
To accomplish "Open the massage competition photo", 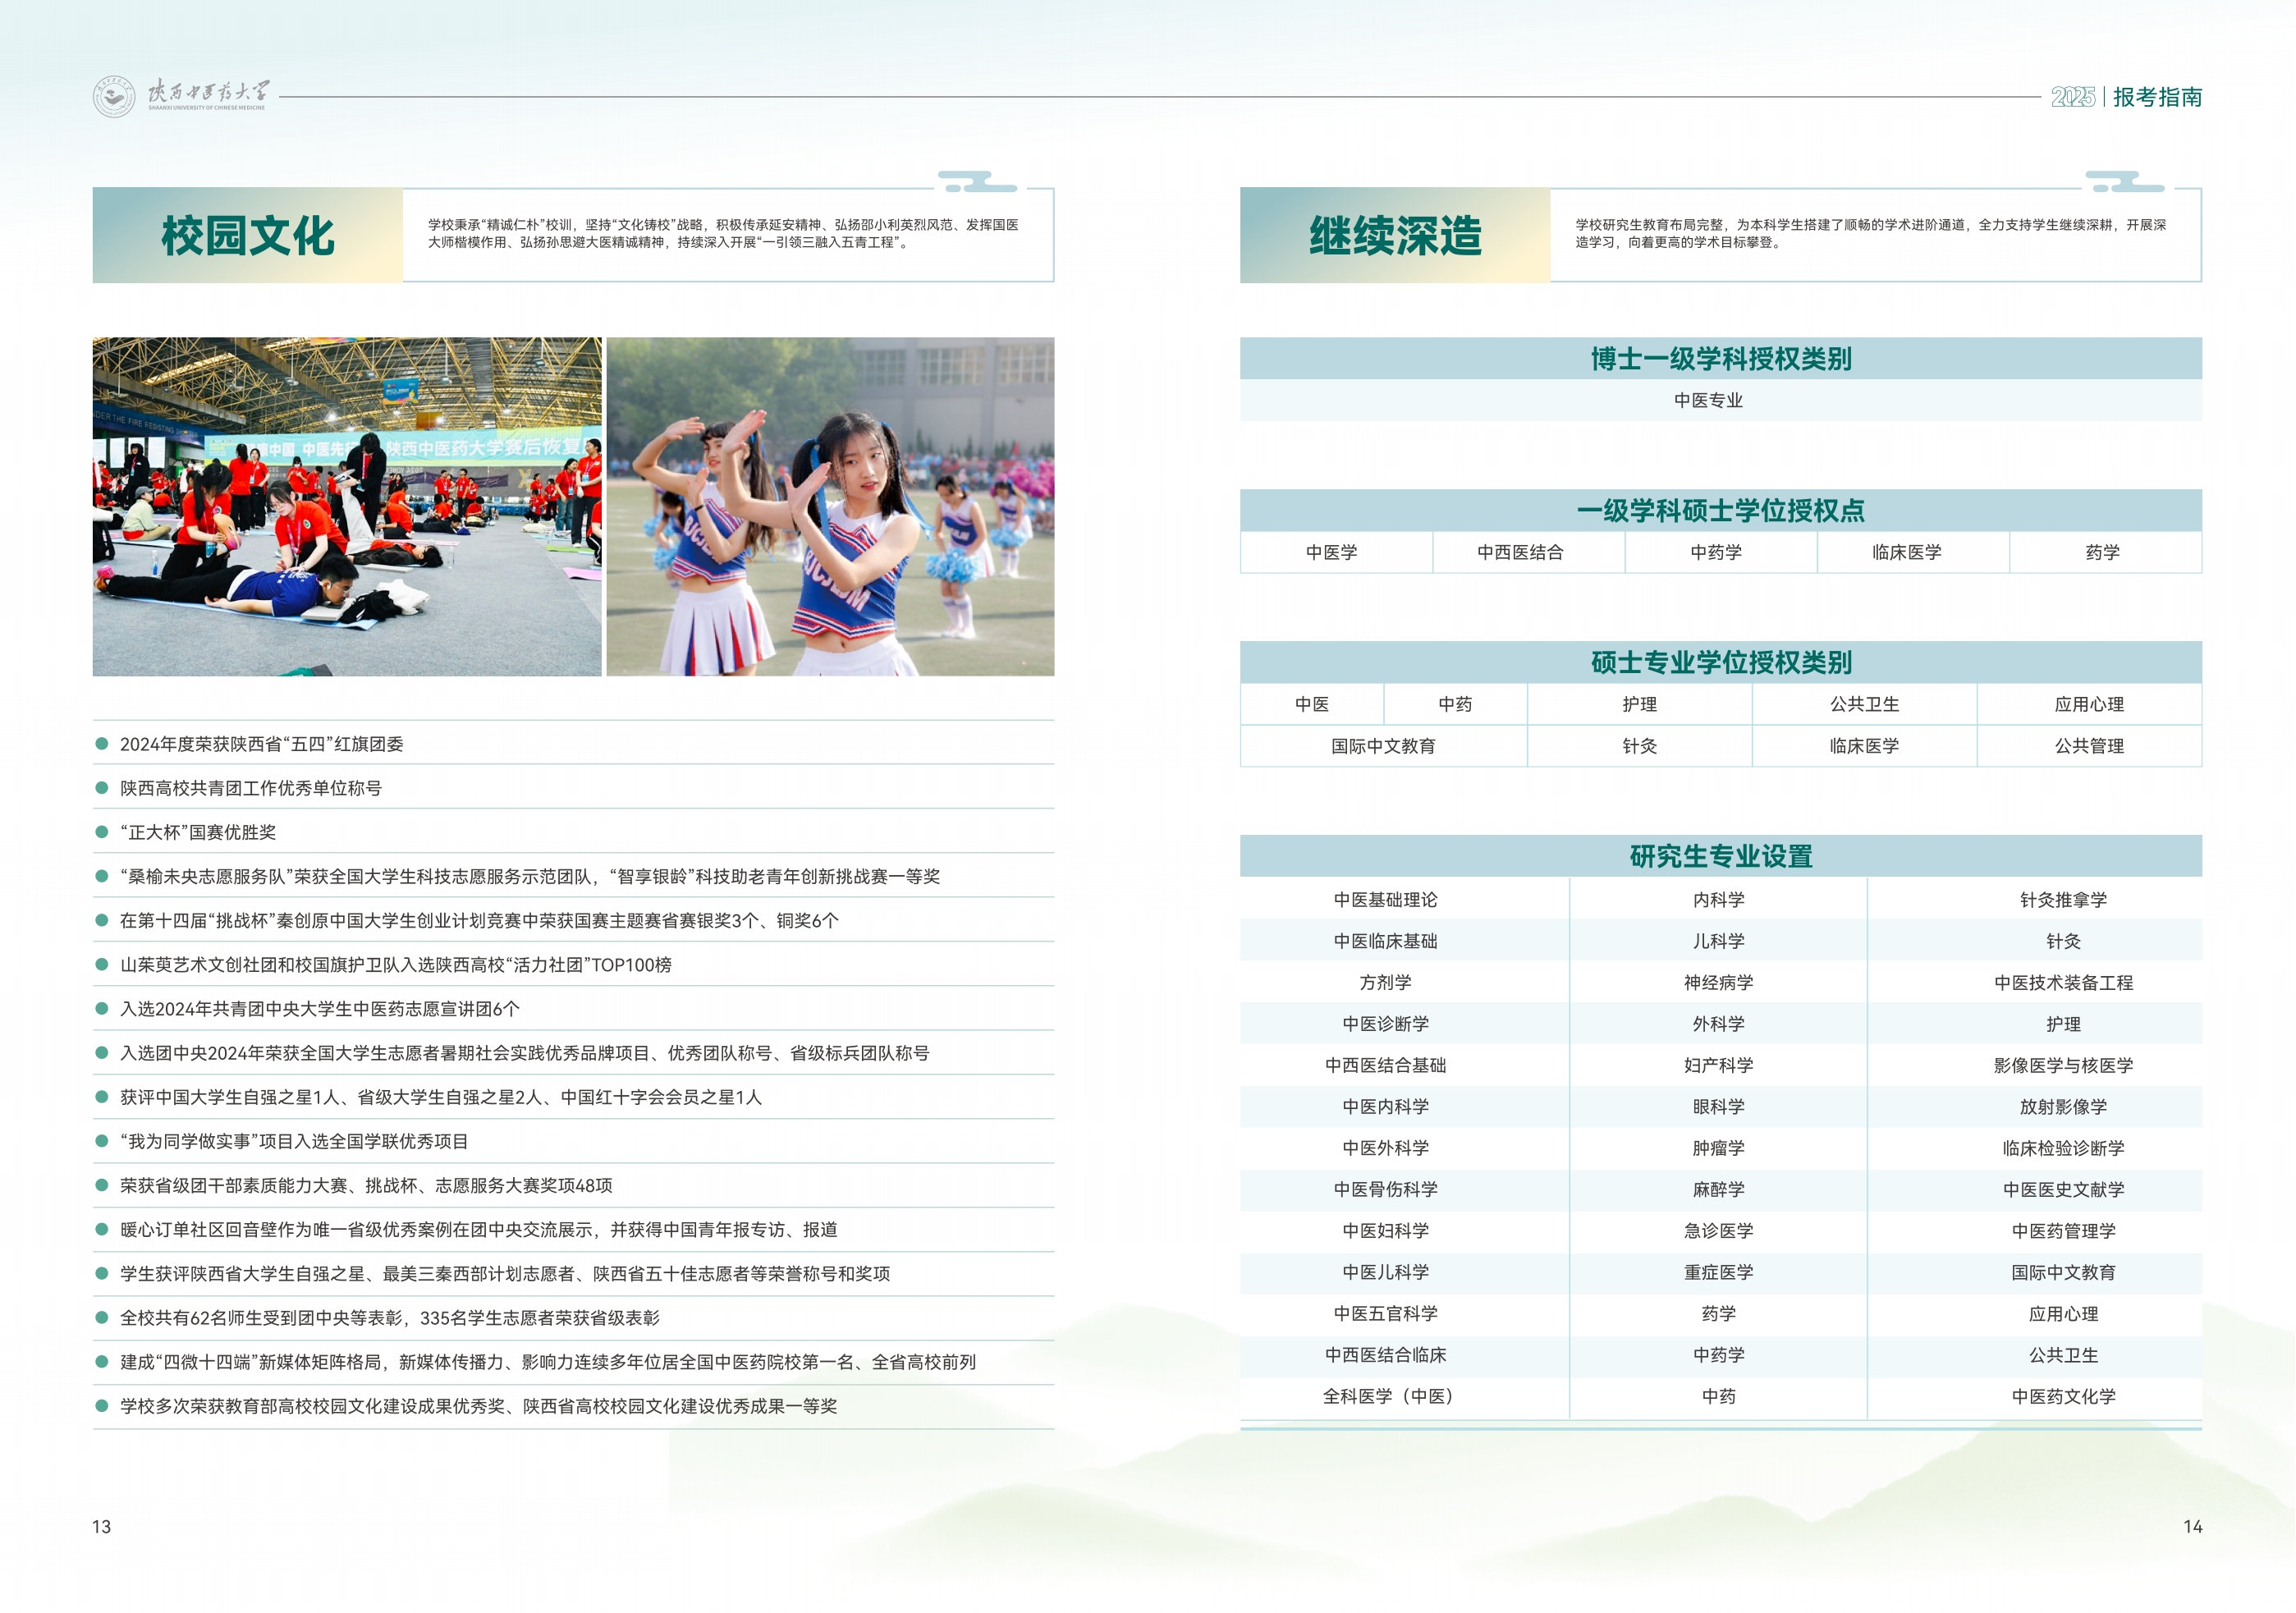I will 347,507.
